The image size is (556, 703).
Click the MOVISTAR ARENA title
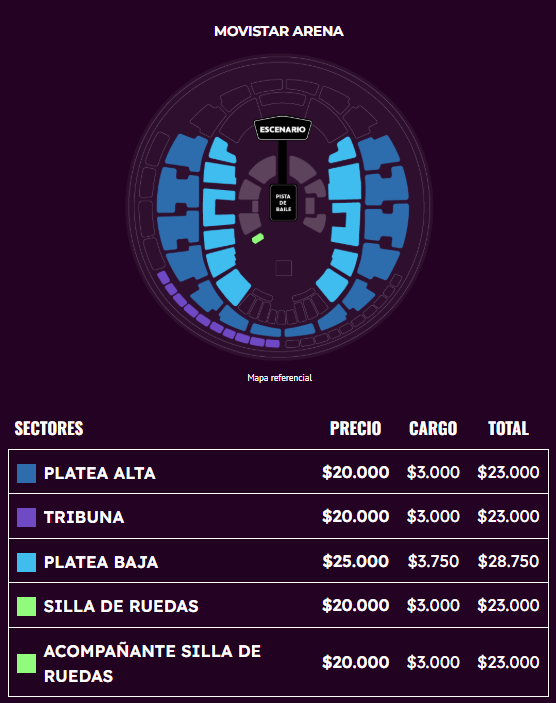[x=279, y=31]
